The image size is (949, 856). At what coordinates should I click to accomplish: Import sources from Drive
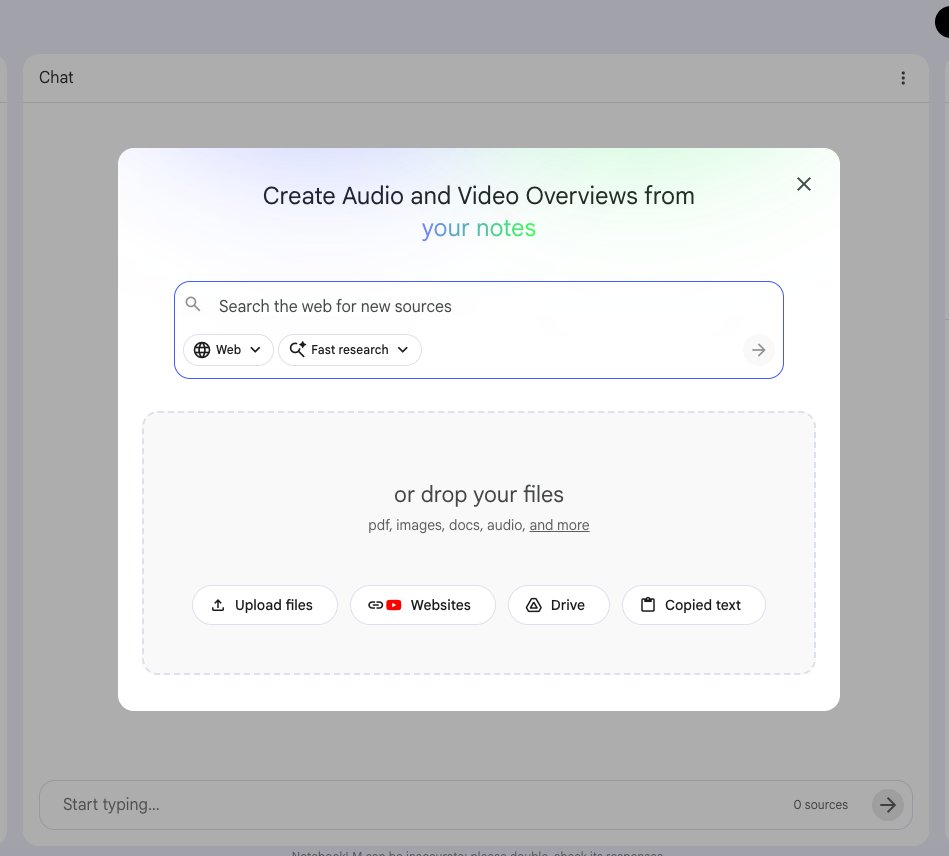(559, 605)
